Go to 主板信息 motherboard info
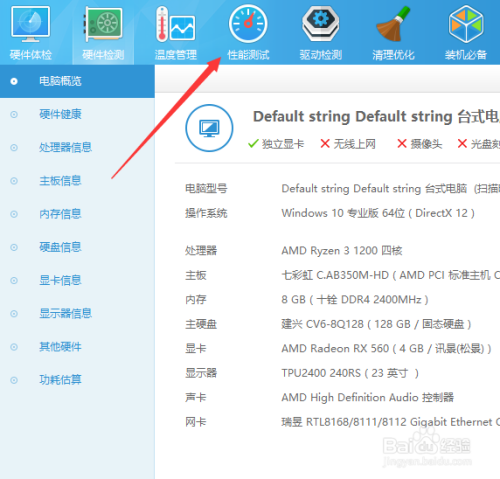The width and height of the screenshot is (500, 479). pos(60,181)
